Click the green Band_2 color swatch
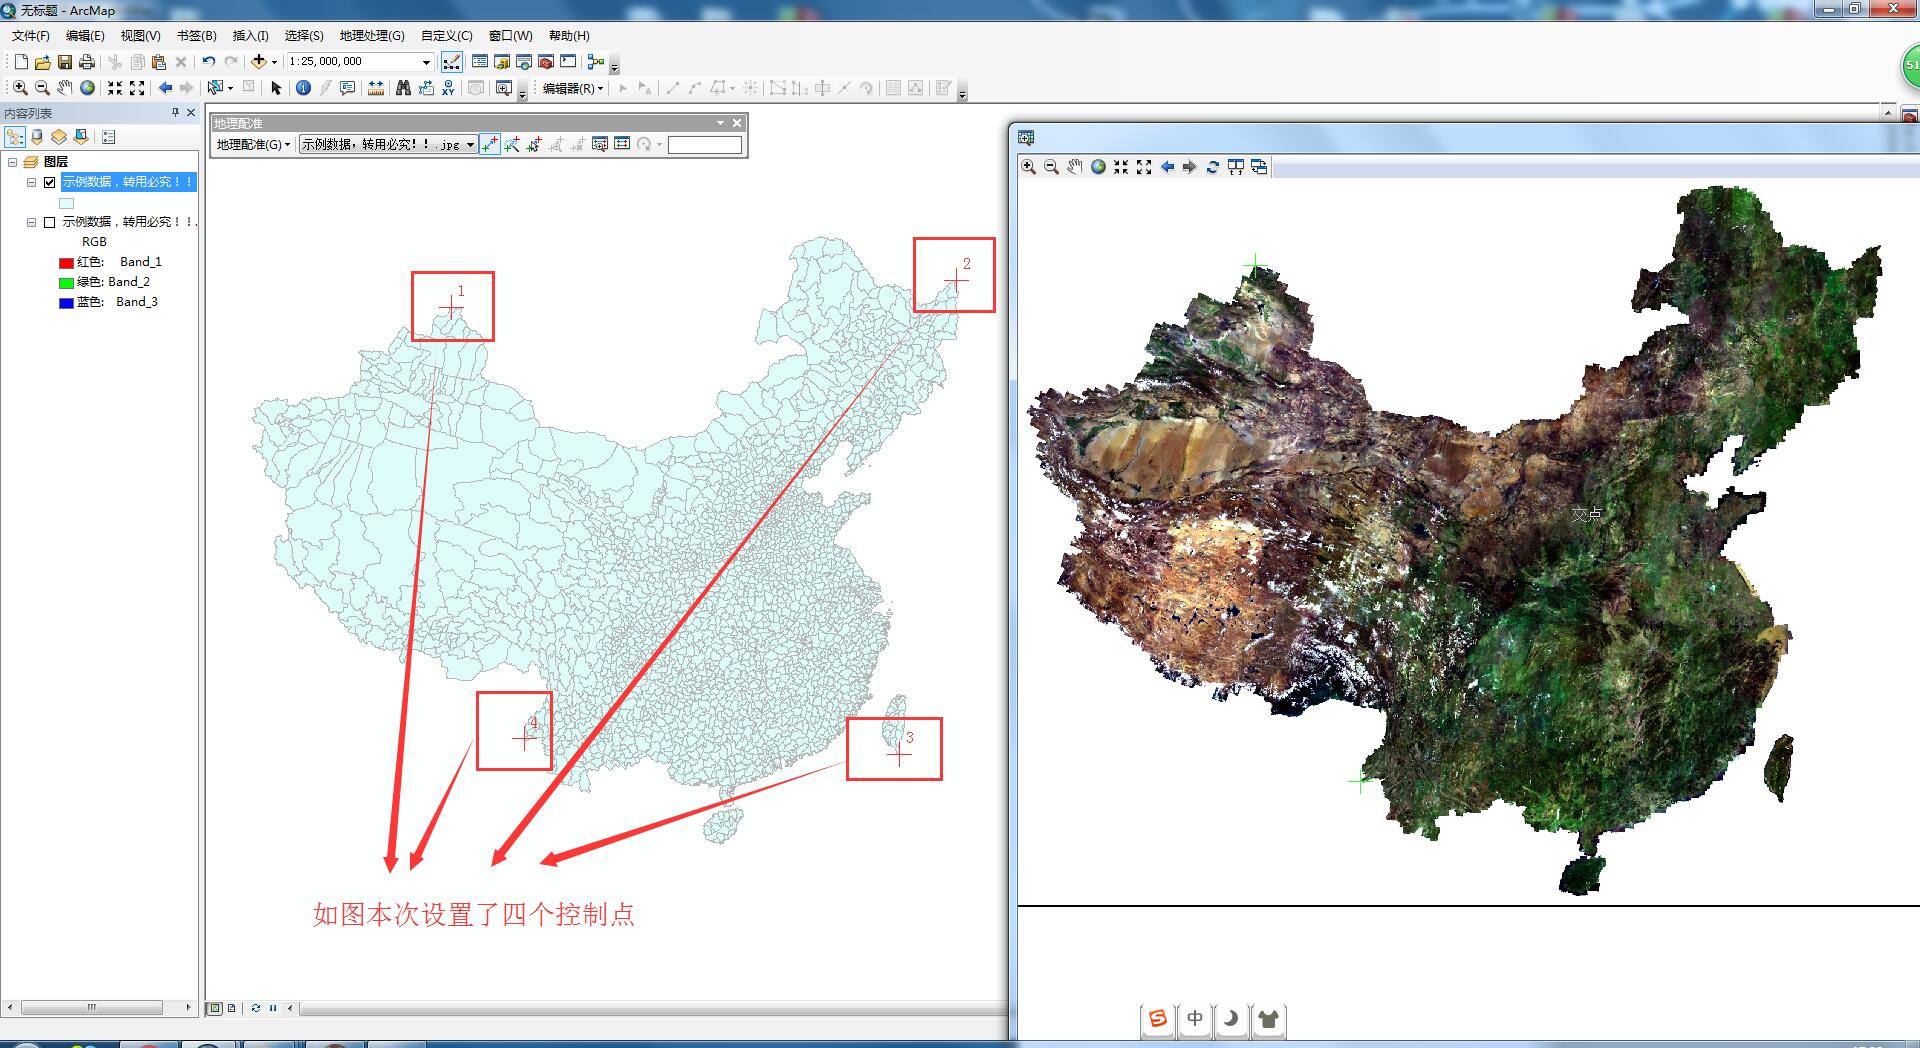Image resolution: width=1920 pixels, height=1048 pixels. click(66, 283)
